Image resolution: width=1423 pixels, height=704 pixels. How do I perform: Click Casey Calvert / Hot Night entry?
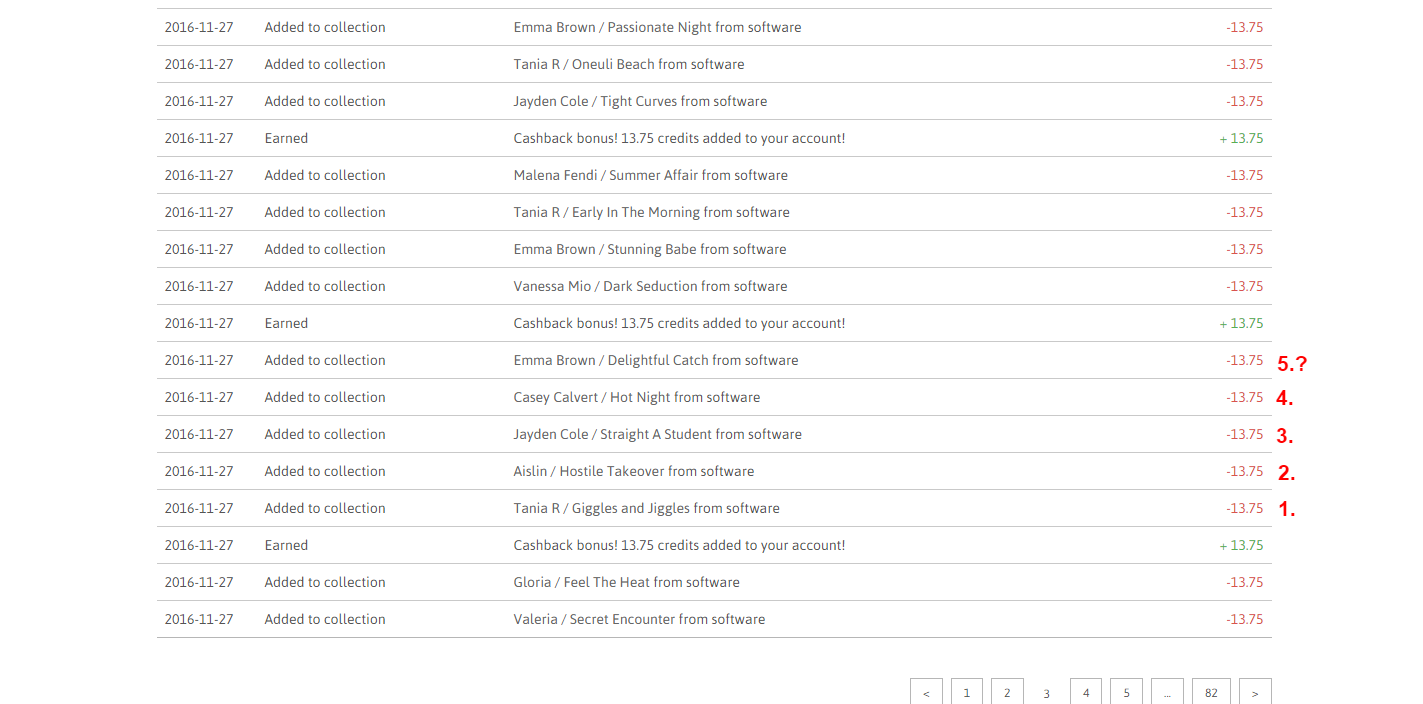point(637,398)
